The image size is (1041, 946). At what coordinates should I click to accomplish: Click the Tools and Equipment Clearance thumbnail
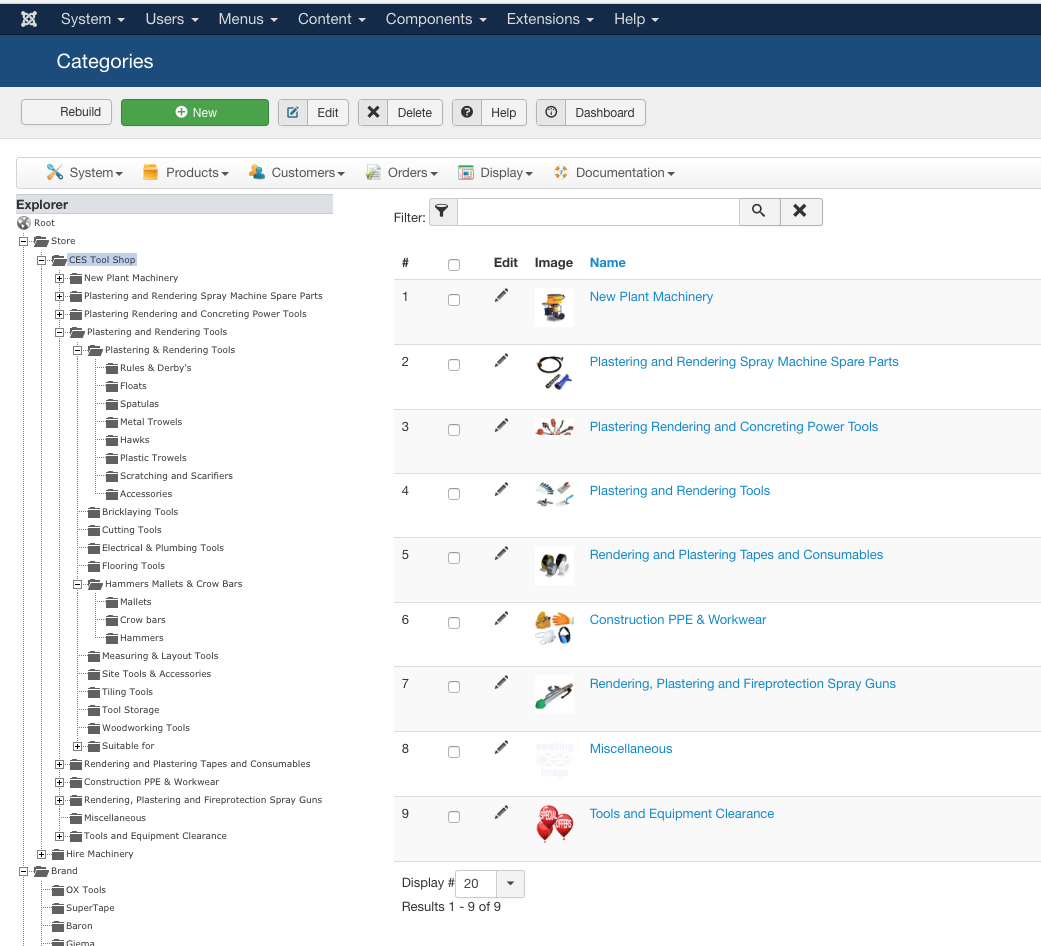[554, 824]
